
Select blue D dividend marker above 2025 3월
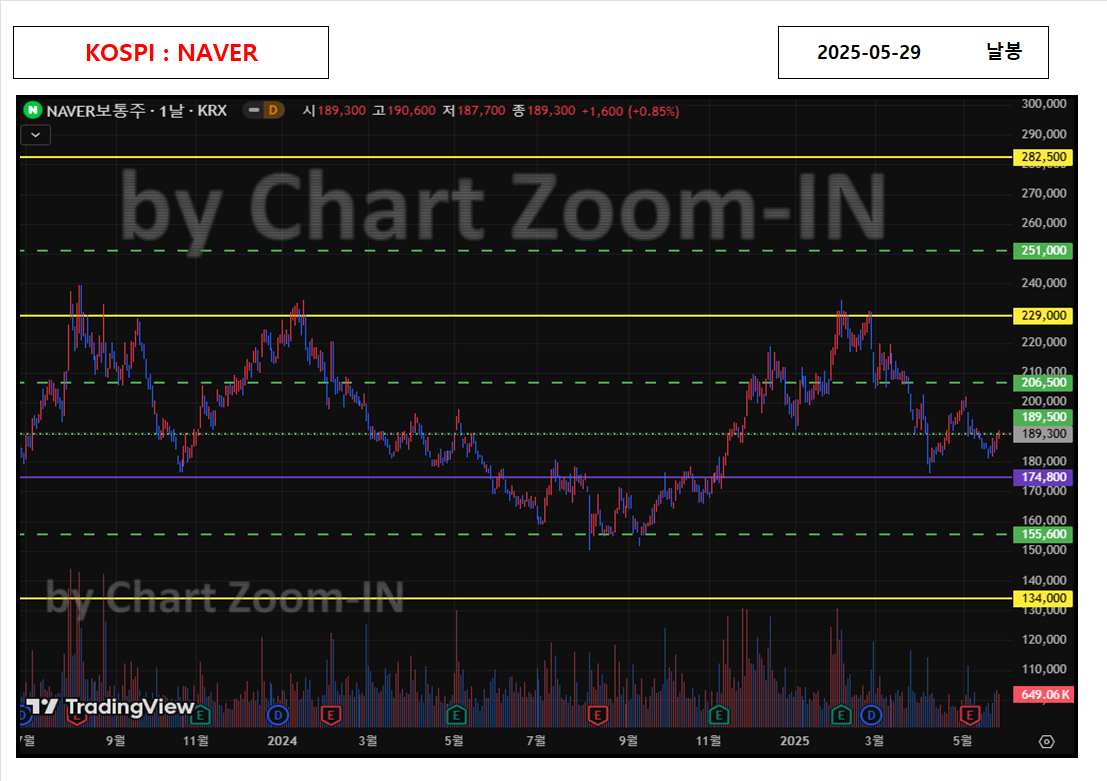[x=871, y=715]
